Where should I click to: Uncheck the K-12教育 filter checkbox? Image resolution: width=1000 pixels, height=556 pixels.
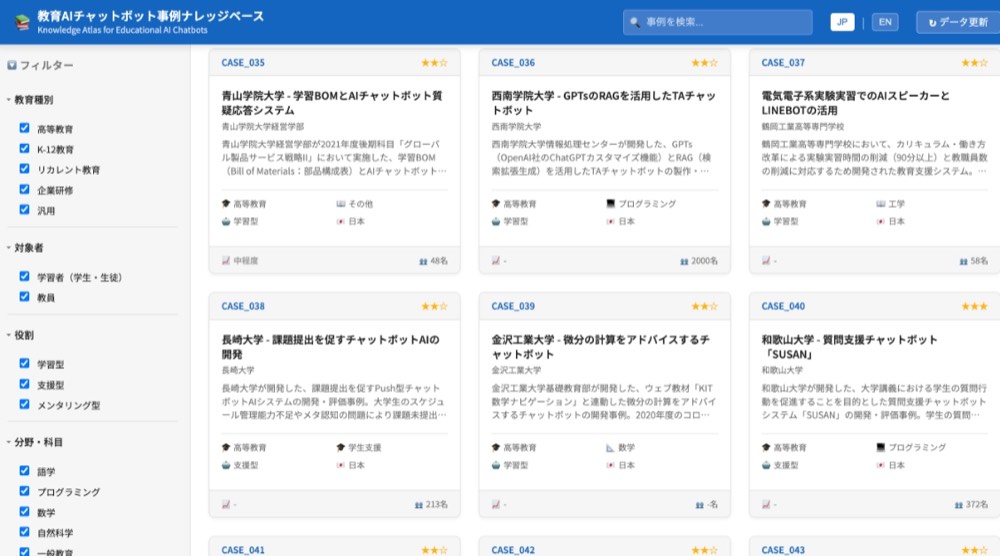point(24,149)
